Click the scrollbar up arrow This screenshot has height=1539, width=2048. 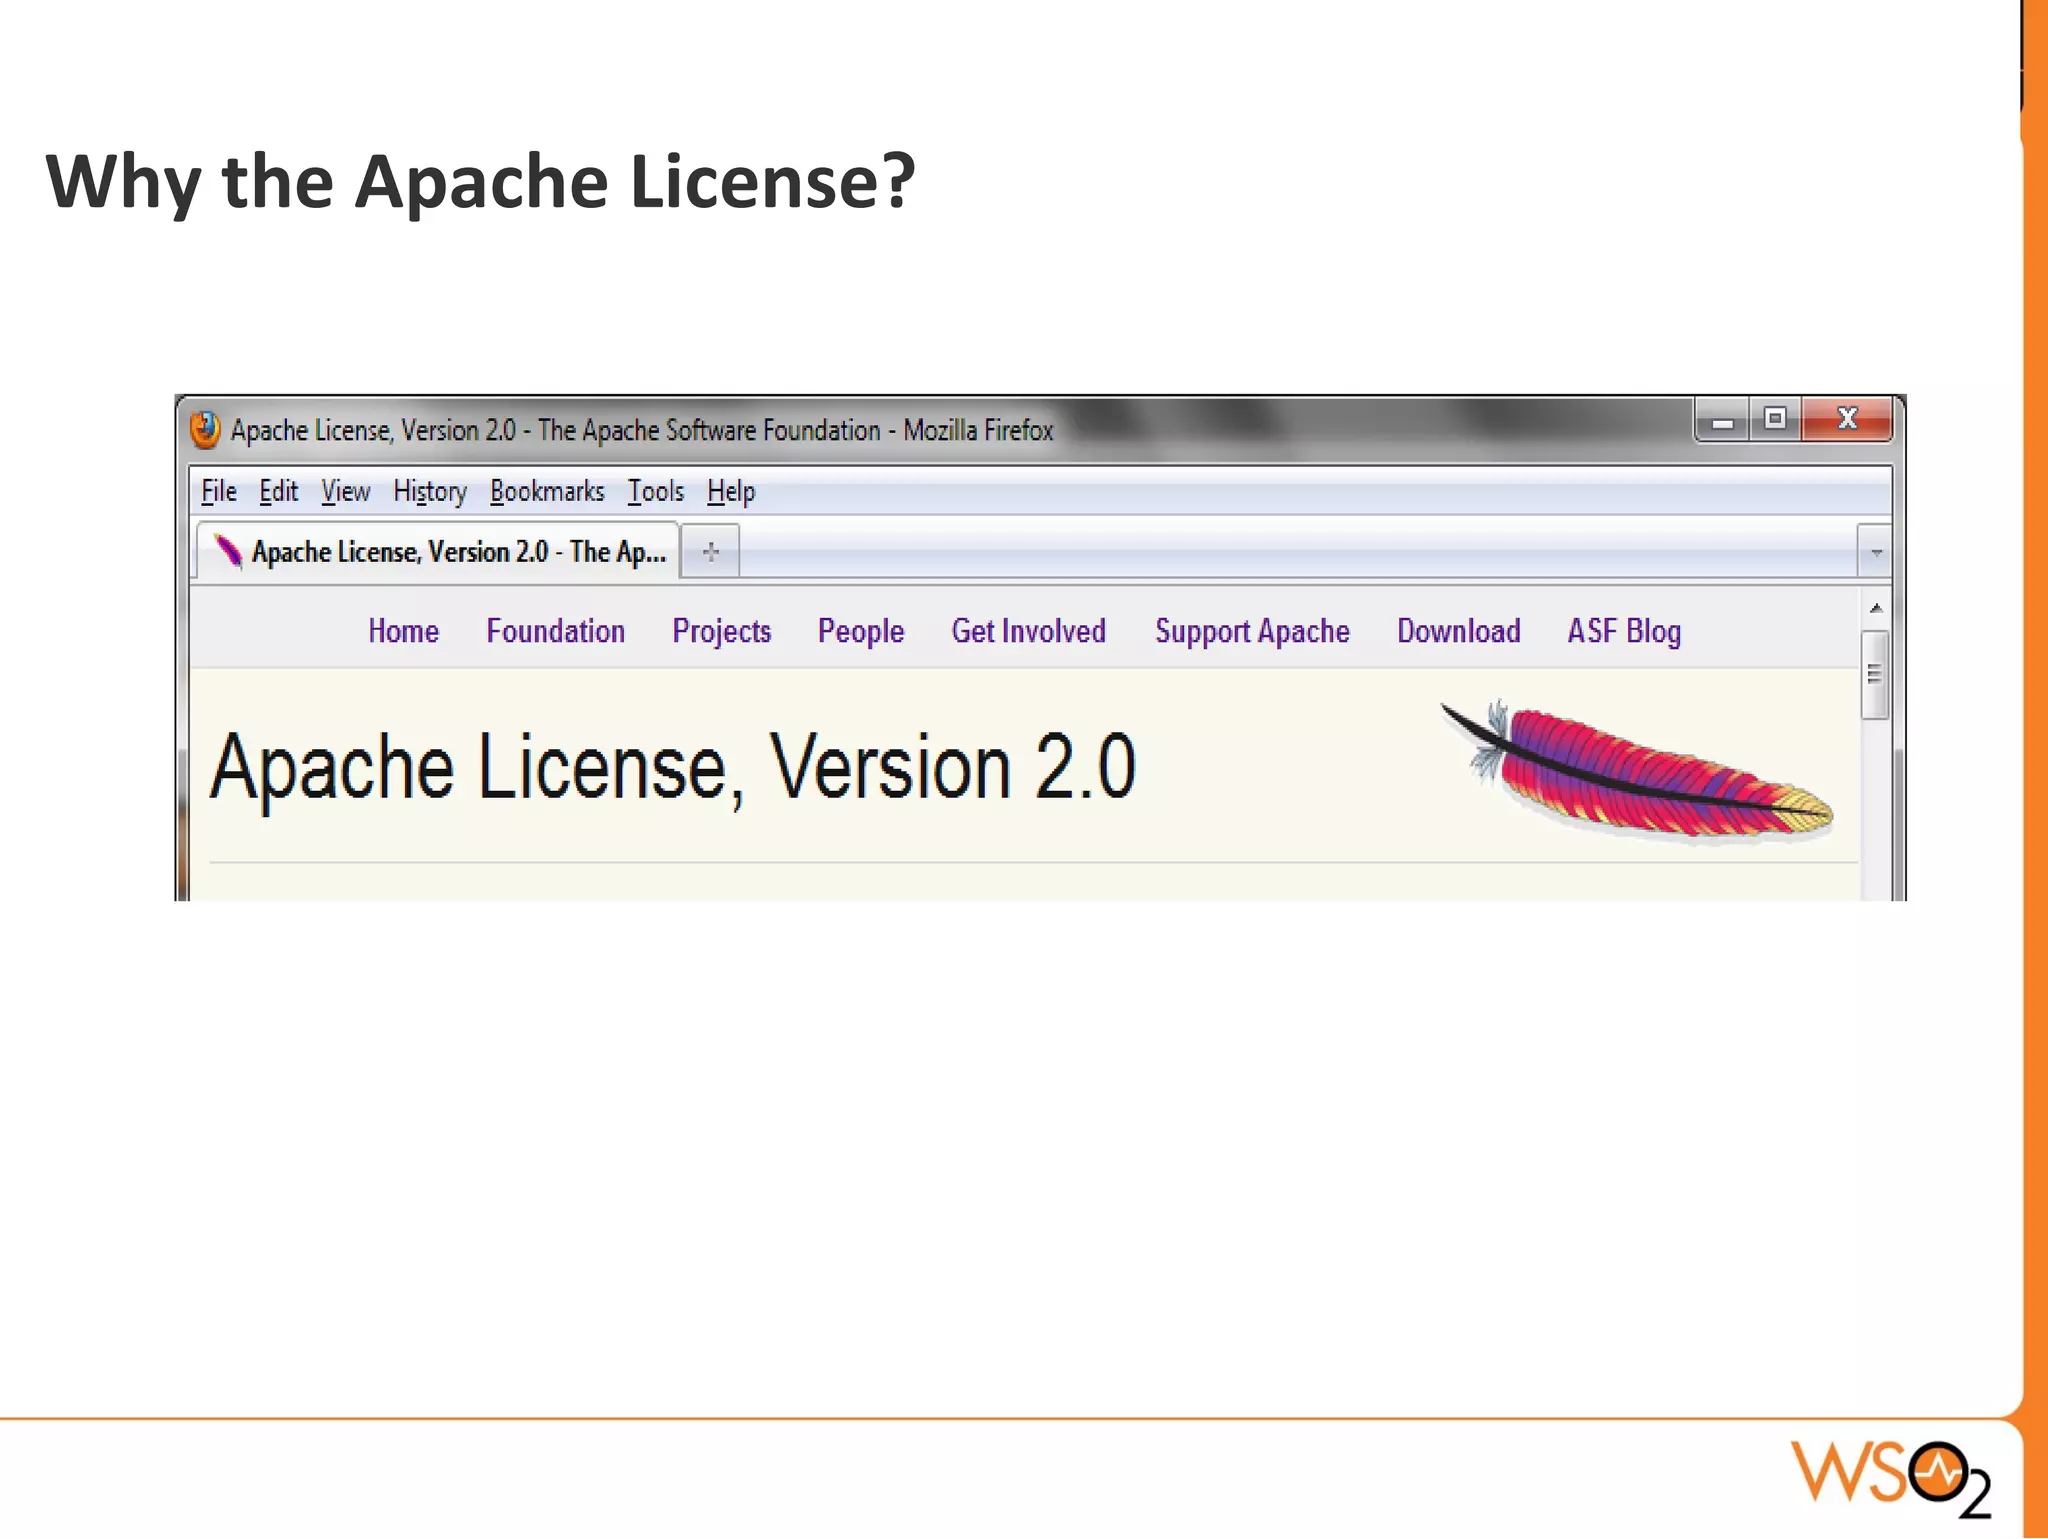coord(1876,608)
